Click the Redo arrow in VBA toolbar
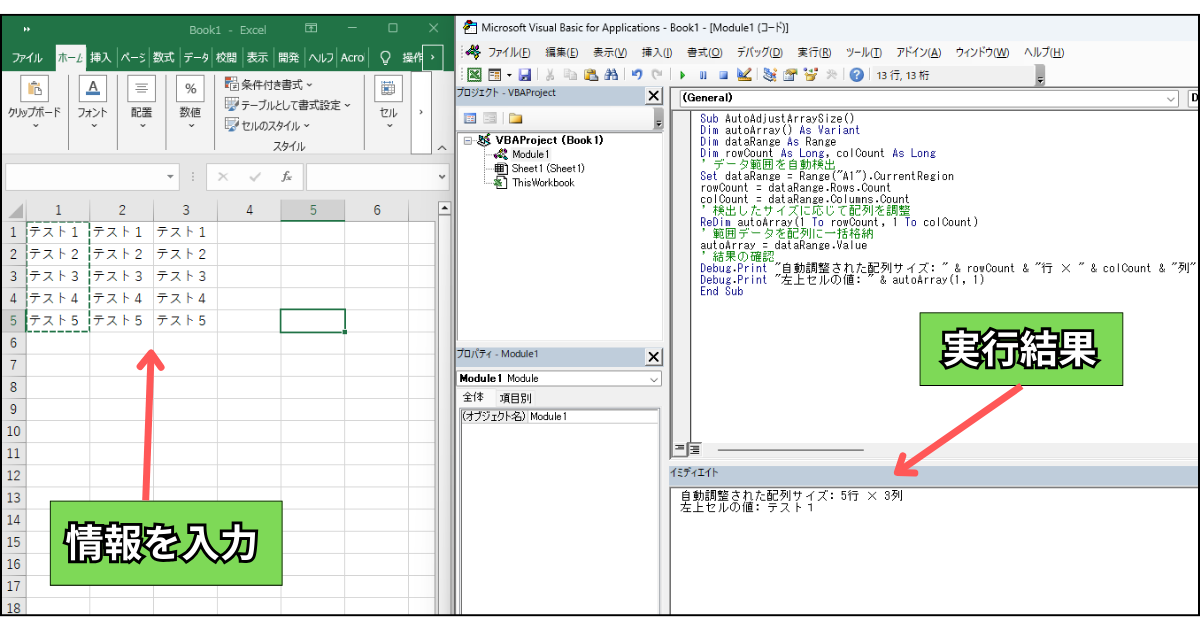This screenshot has width=1200, height=630. point(656,75)
